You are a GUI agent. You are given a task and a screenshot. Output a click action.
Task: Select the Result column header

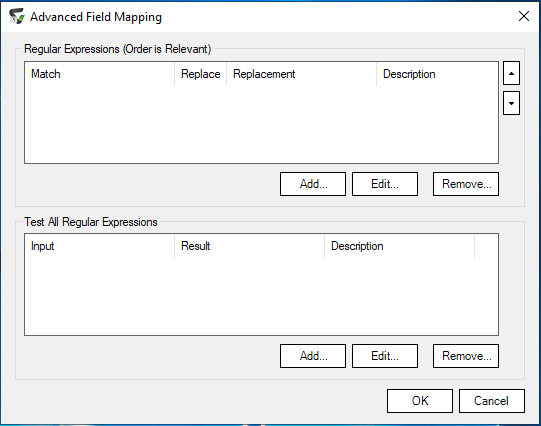point(249,246)
